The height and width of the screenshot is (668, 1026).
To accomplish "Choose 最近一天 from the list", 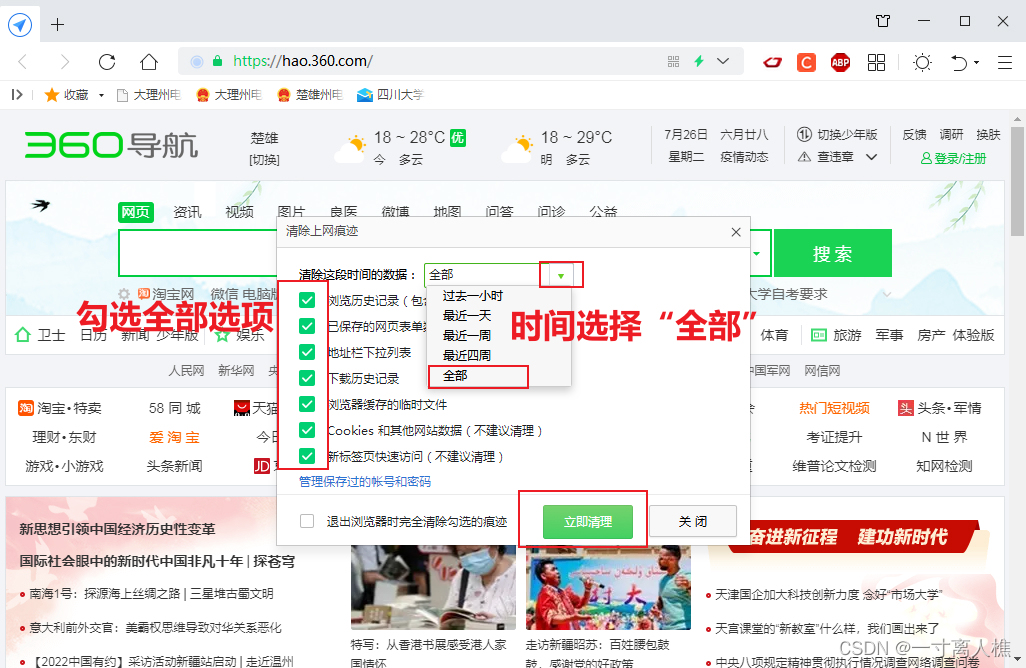I will [x=467, y=315].
